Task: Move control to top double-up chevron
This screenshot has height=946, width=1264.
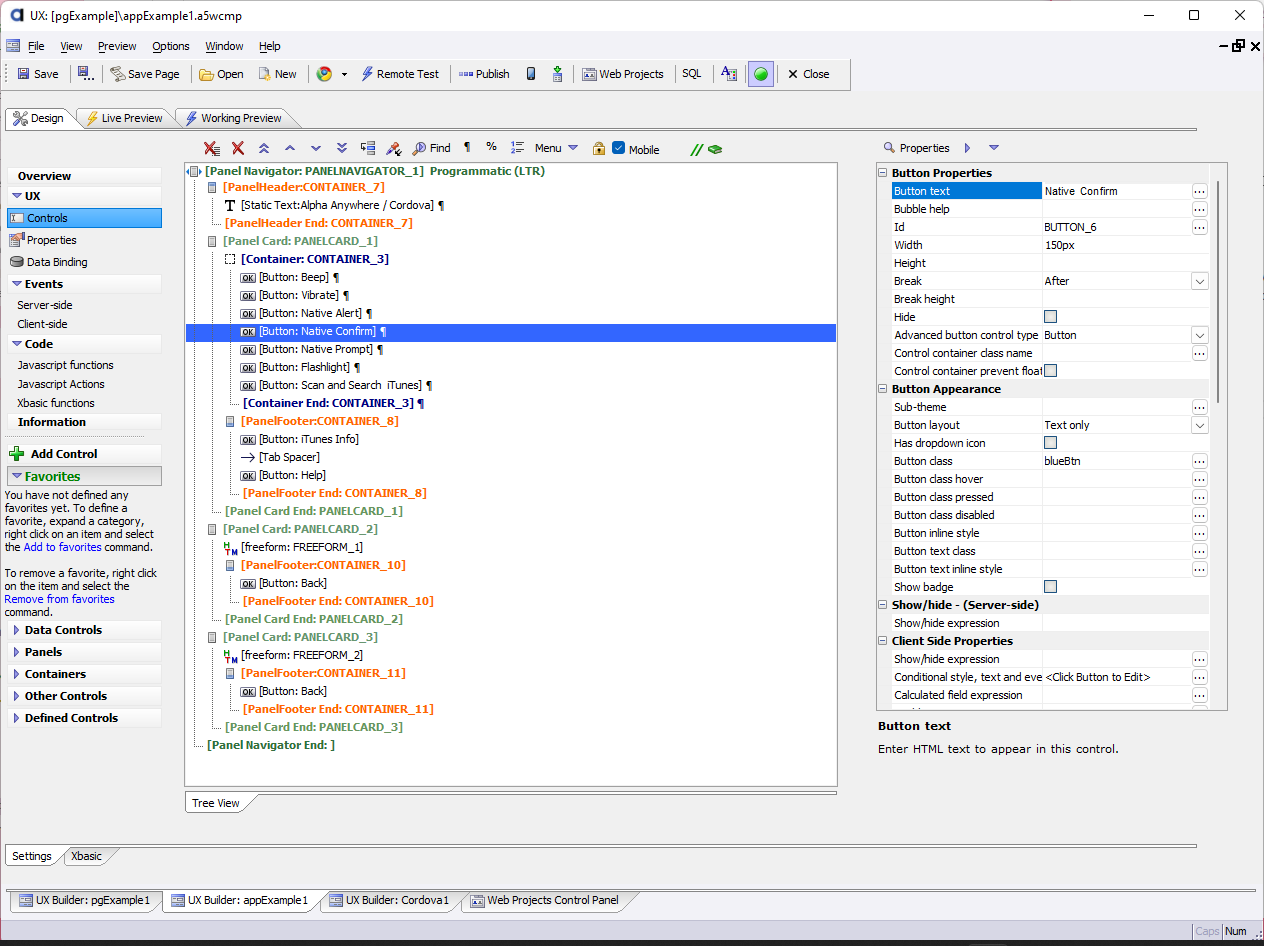Action: [x=264, y=148]
